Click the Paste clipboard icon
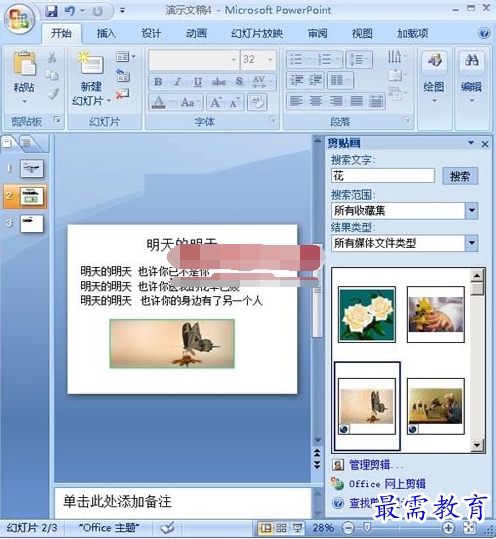The image size is (496, 539). [x=24, y=63]
